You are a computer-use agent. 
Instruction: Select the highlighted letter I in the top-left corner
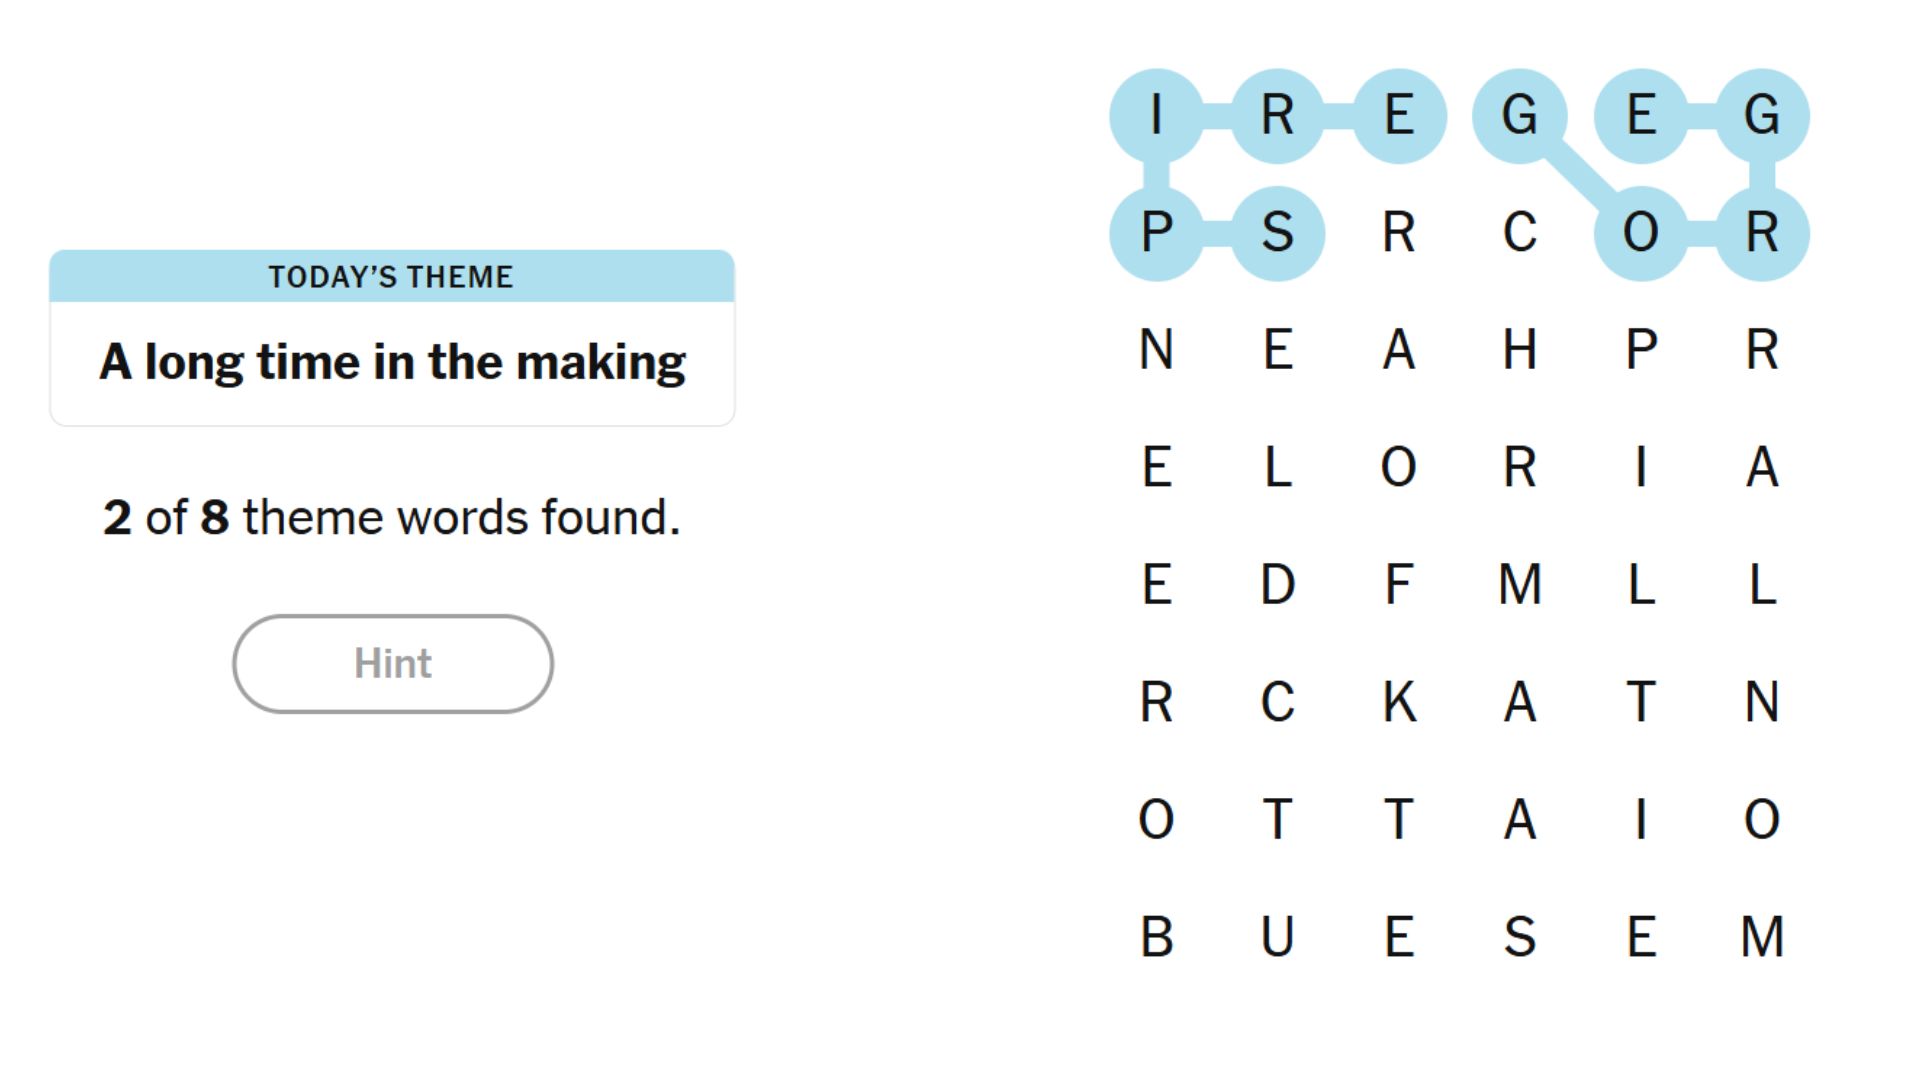(1156, 115)
